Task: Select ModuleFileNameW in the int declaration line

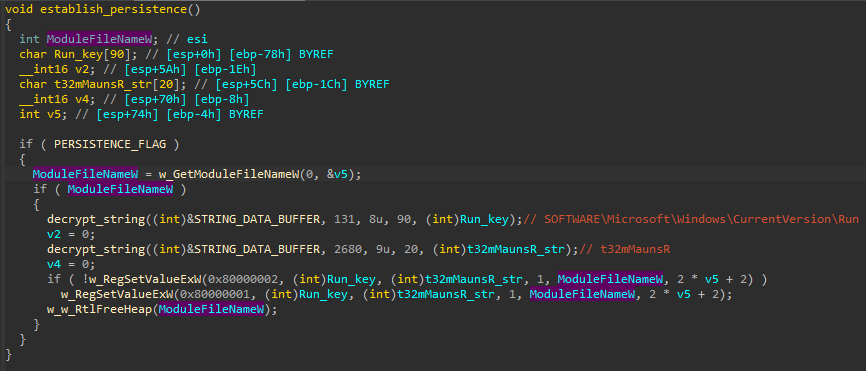Action: pyautogui.click(x=99, y=39)
